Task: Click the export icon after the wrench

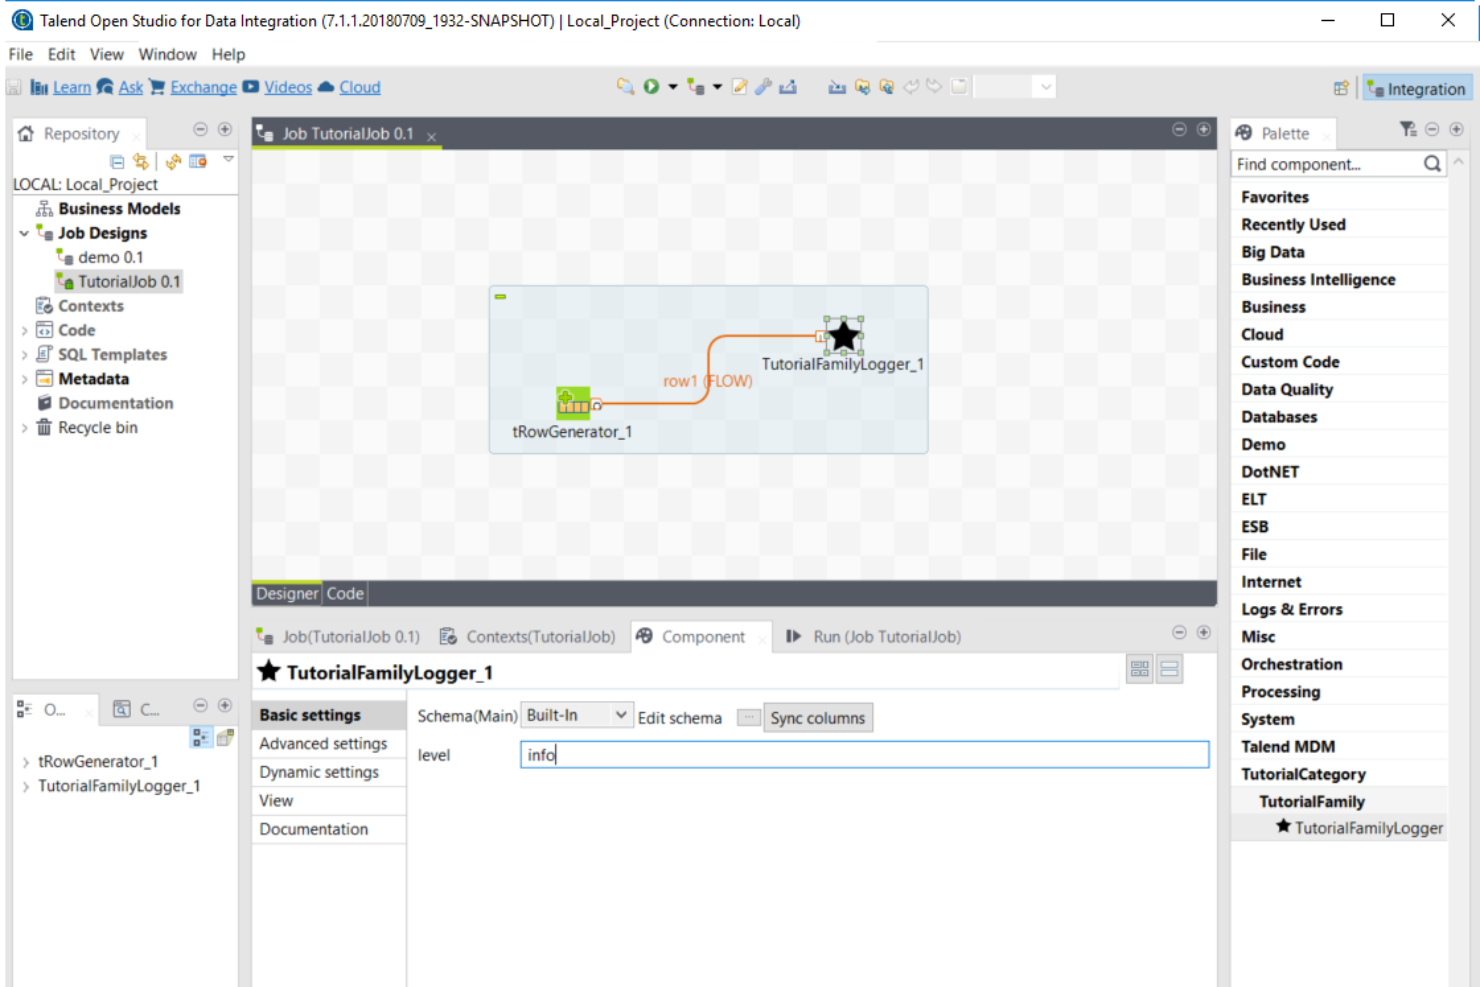Action: coord(788,87)
